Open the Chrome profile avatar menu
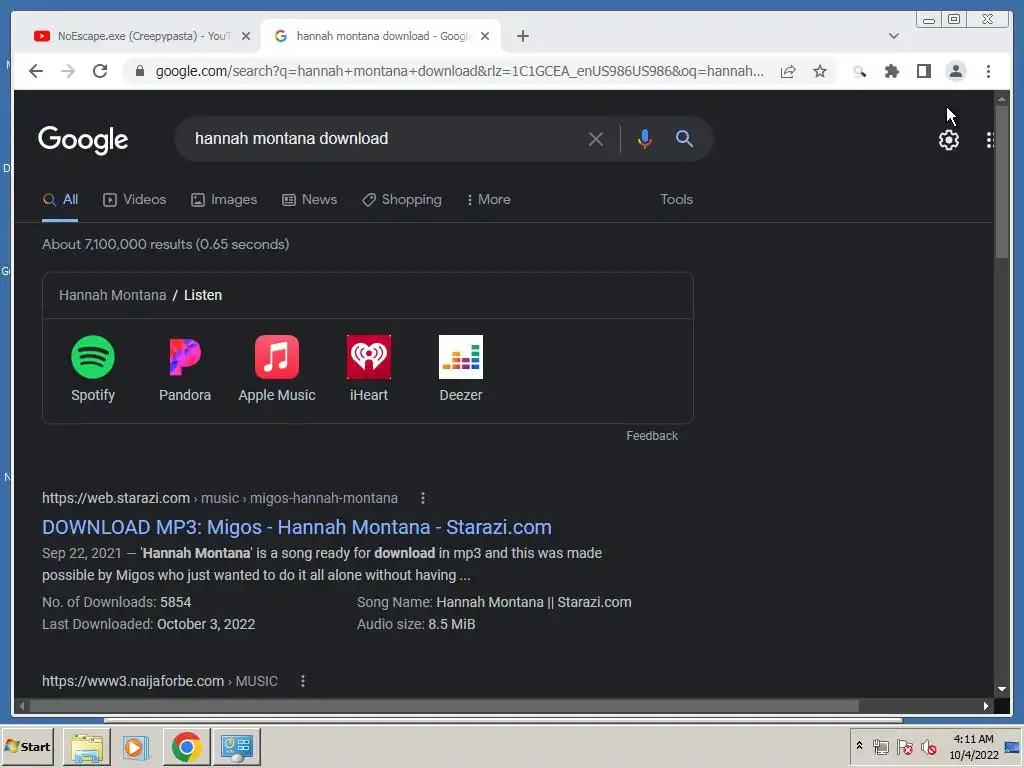The image size is (1024, 768). (955, 71)
